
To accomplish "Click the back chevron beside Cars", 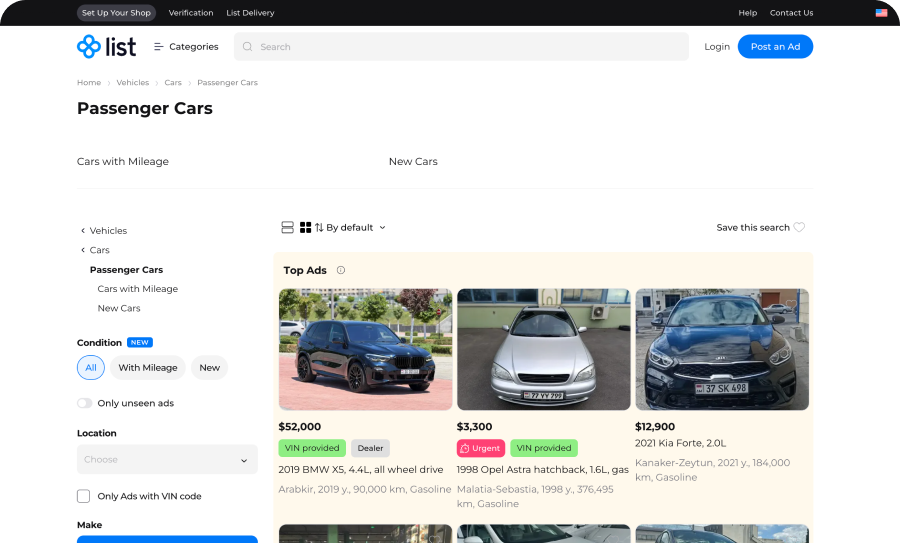I will tap(83, 250).
